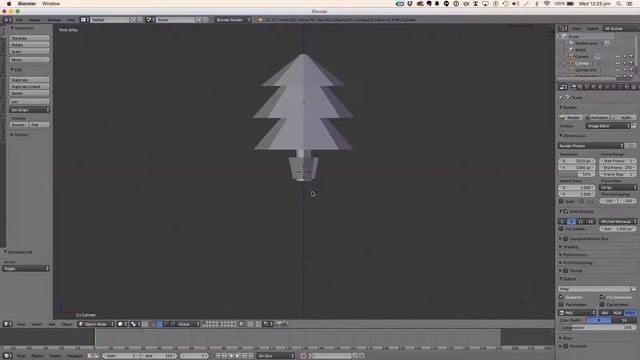Open the Image Editor display dropdown

608,126
